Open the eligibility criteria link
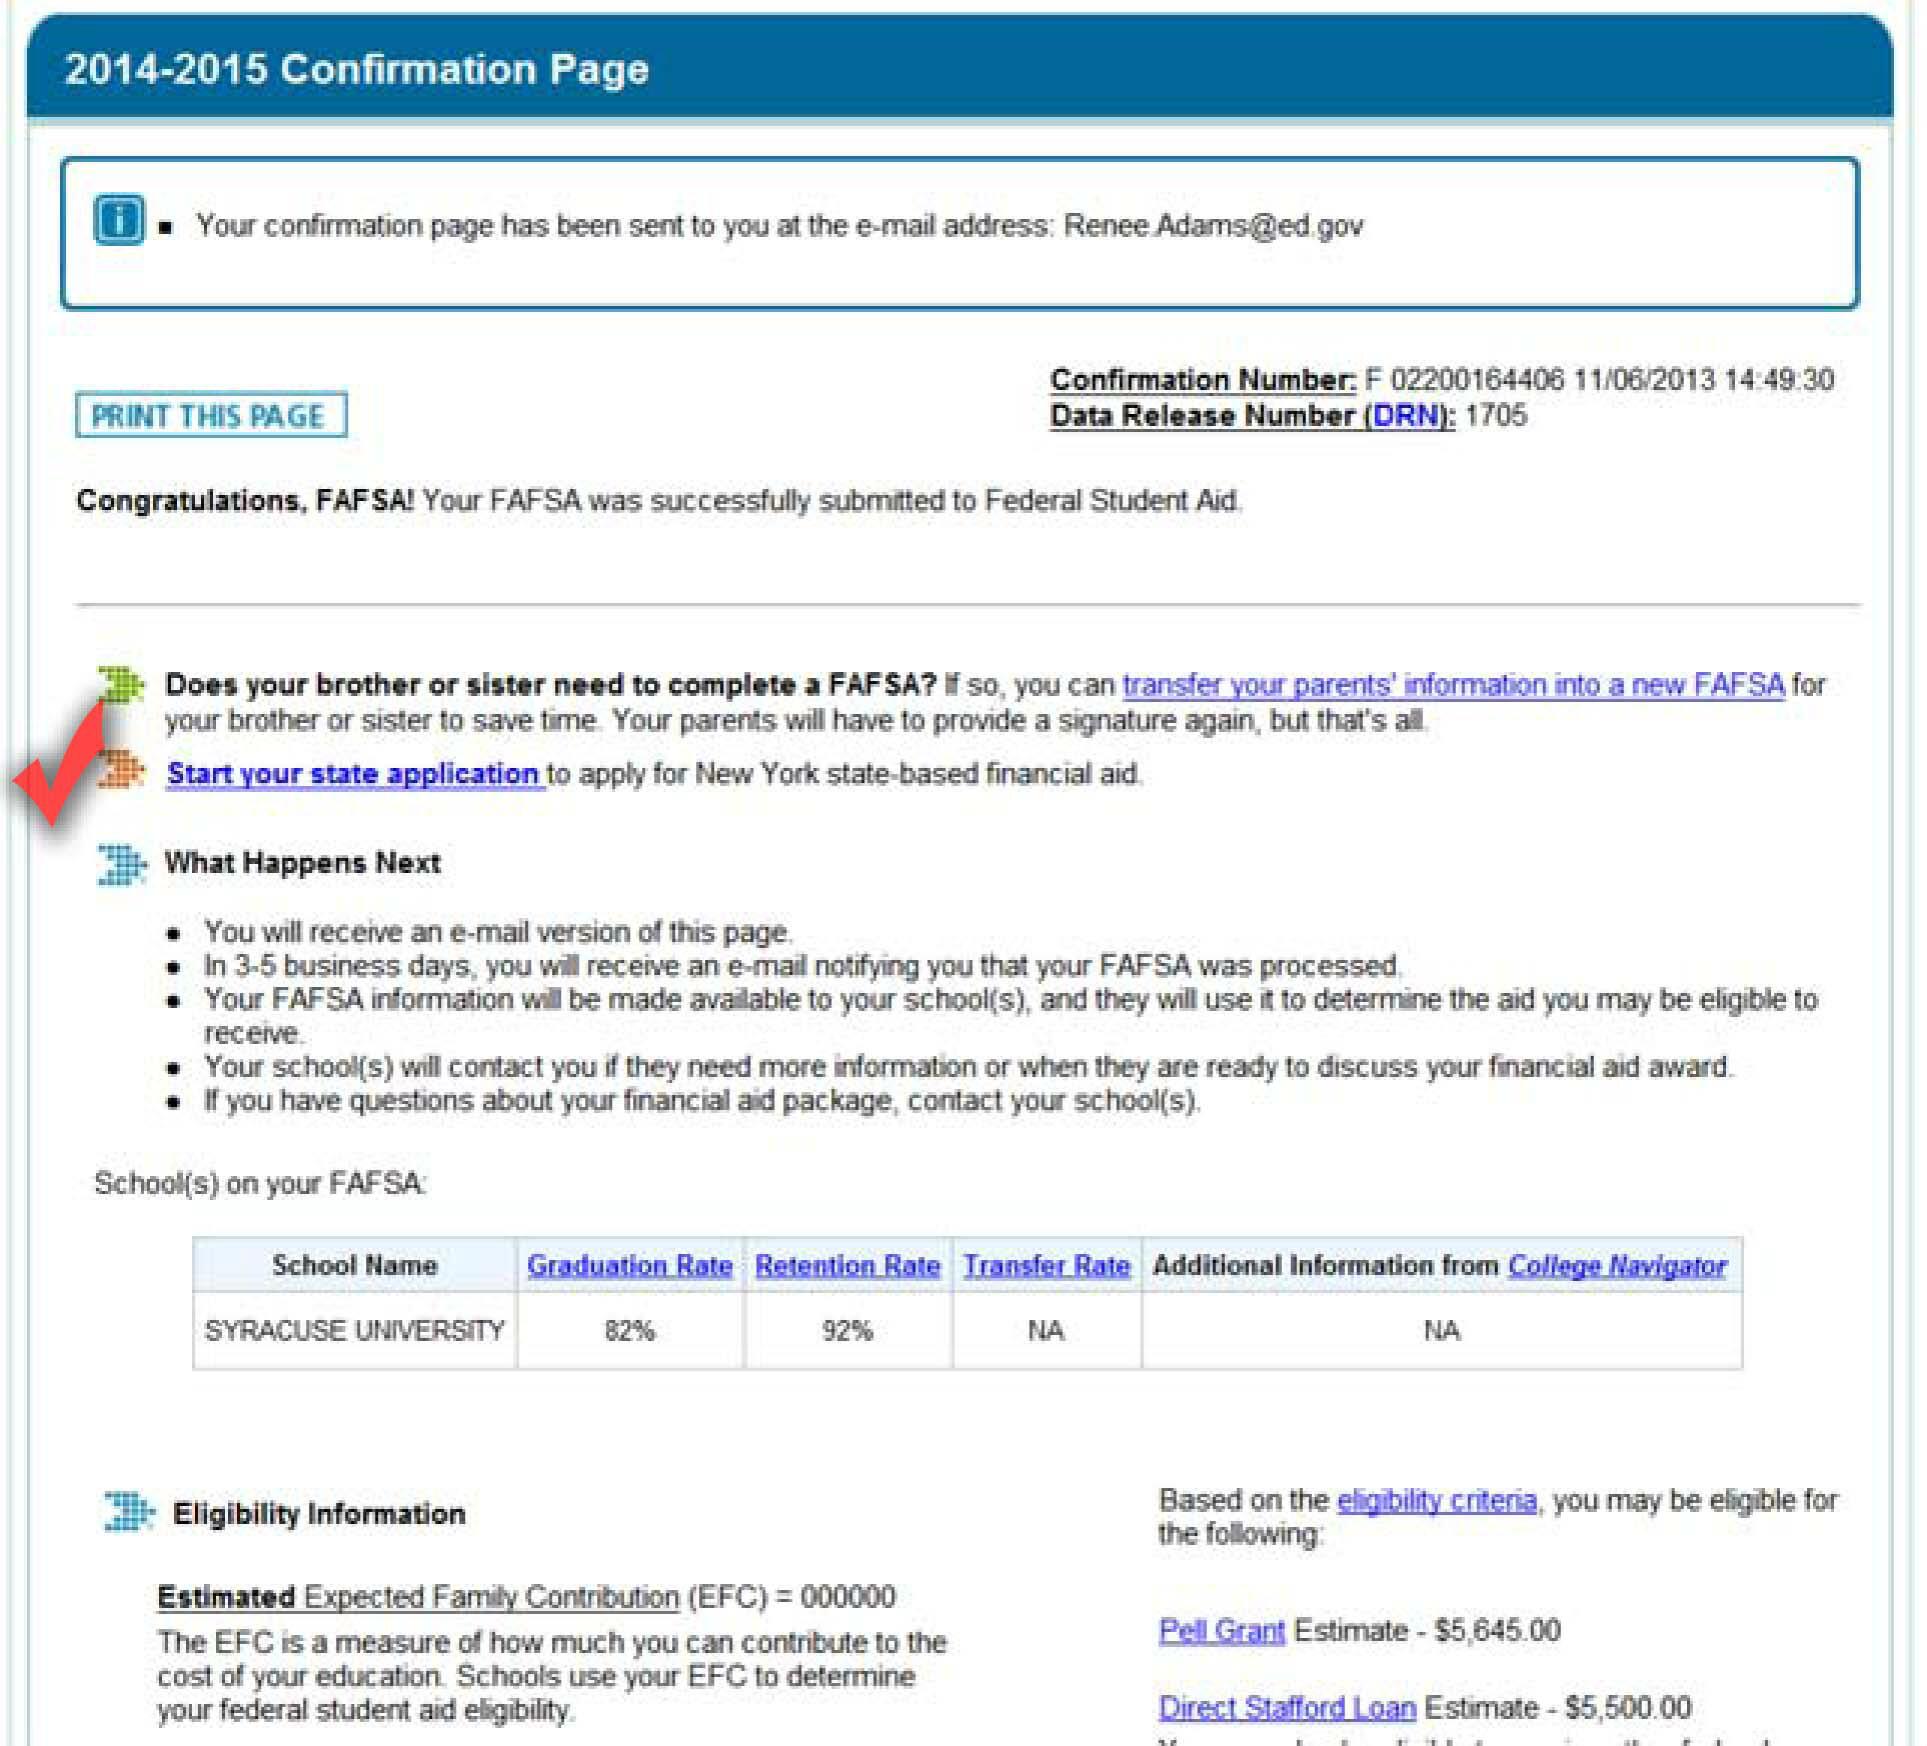1927x1746 pixels. (1436, 1501)
